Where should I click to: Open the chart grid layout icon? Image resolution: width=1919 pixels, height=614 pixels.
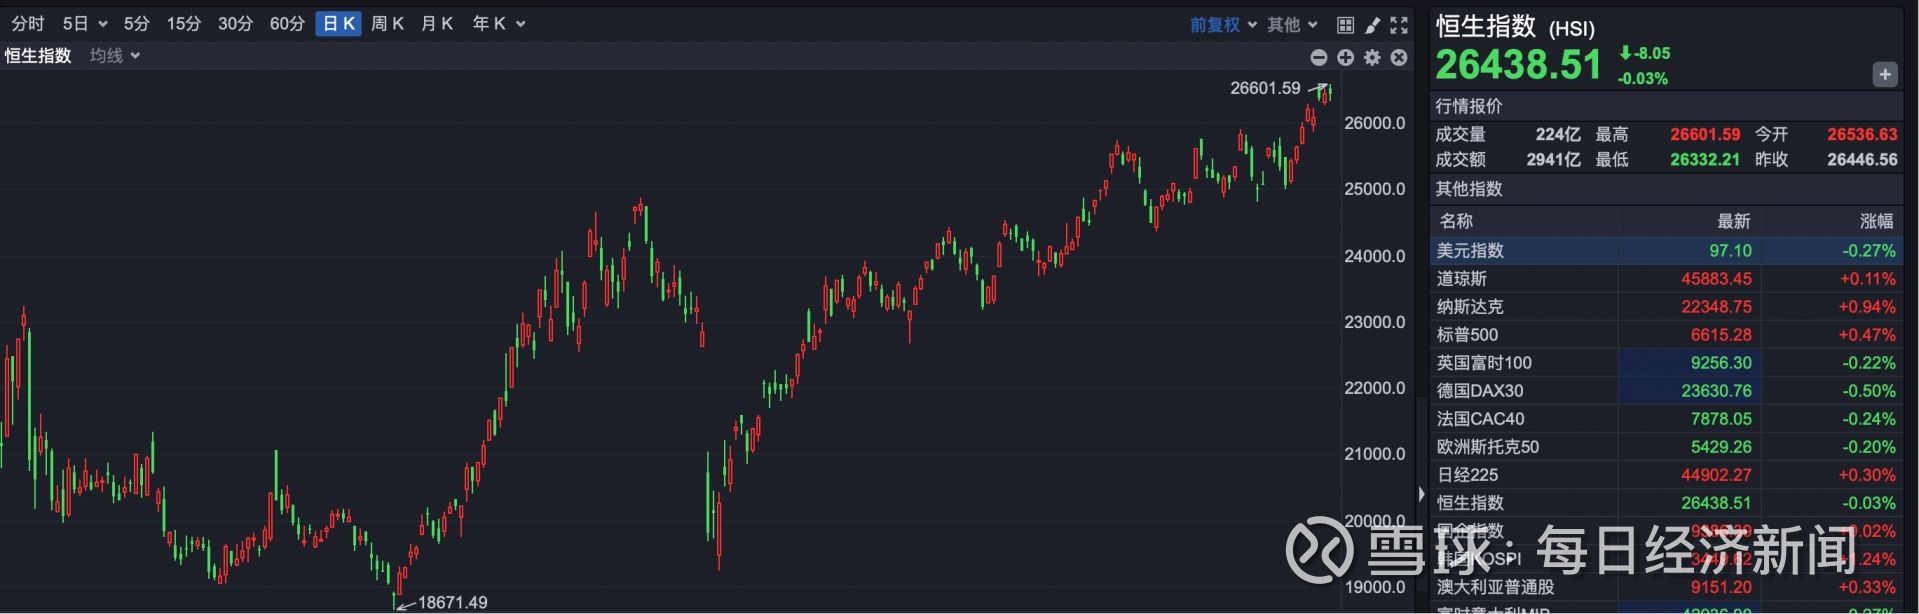click(1346, 25)
